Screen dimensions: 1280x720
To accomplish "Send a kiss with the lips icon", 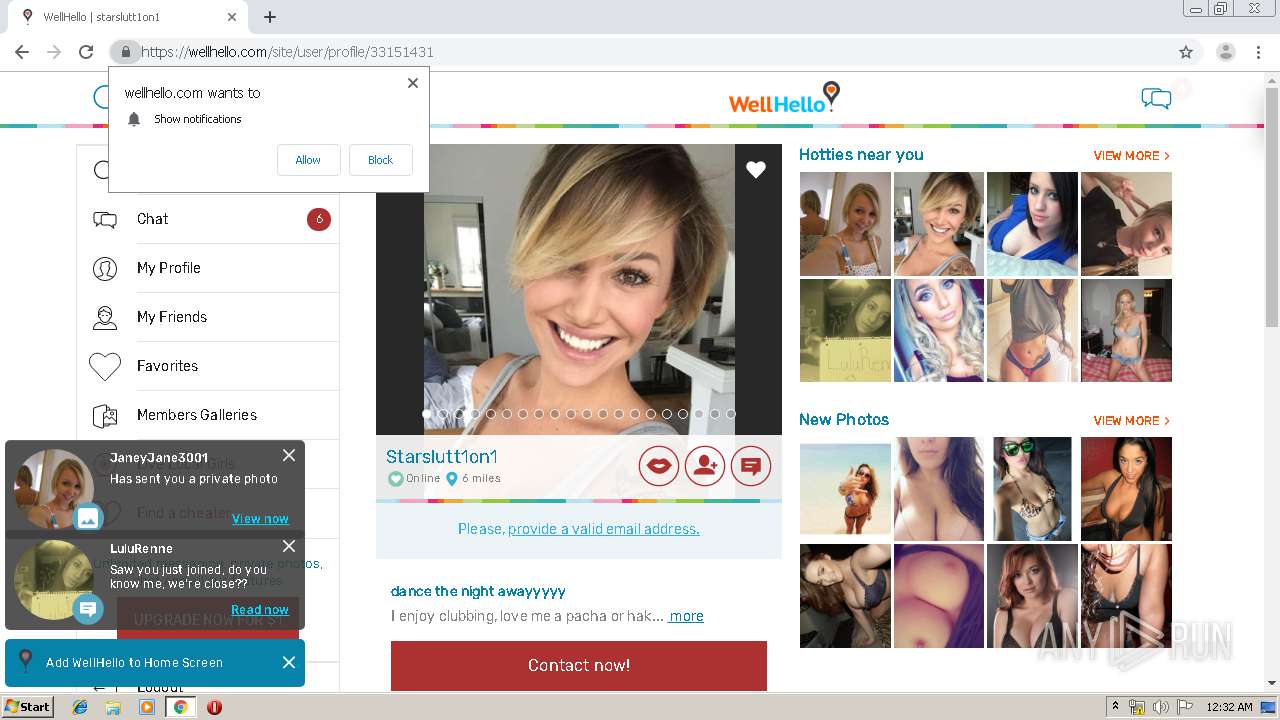I will click(659, 465).
